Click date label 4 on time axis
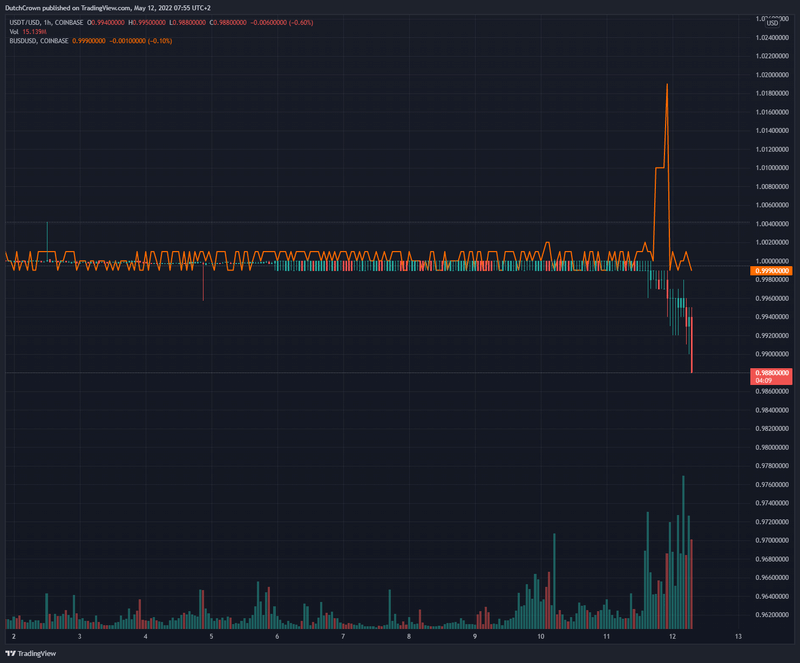 coord(146,636)
